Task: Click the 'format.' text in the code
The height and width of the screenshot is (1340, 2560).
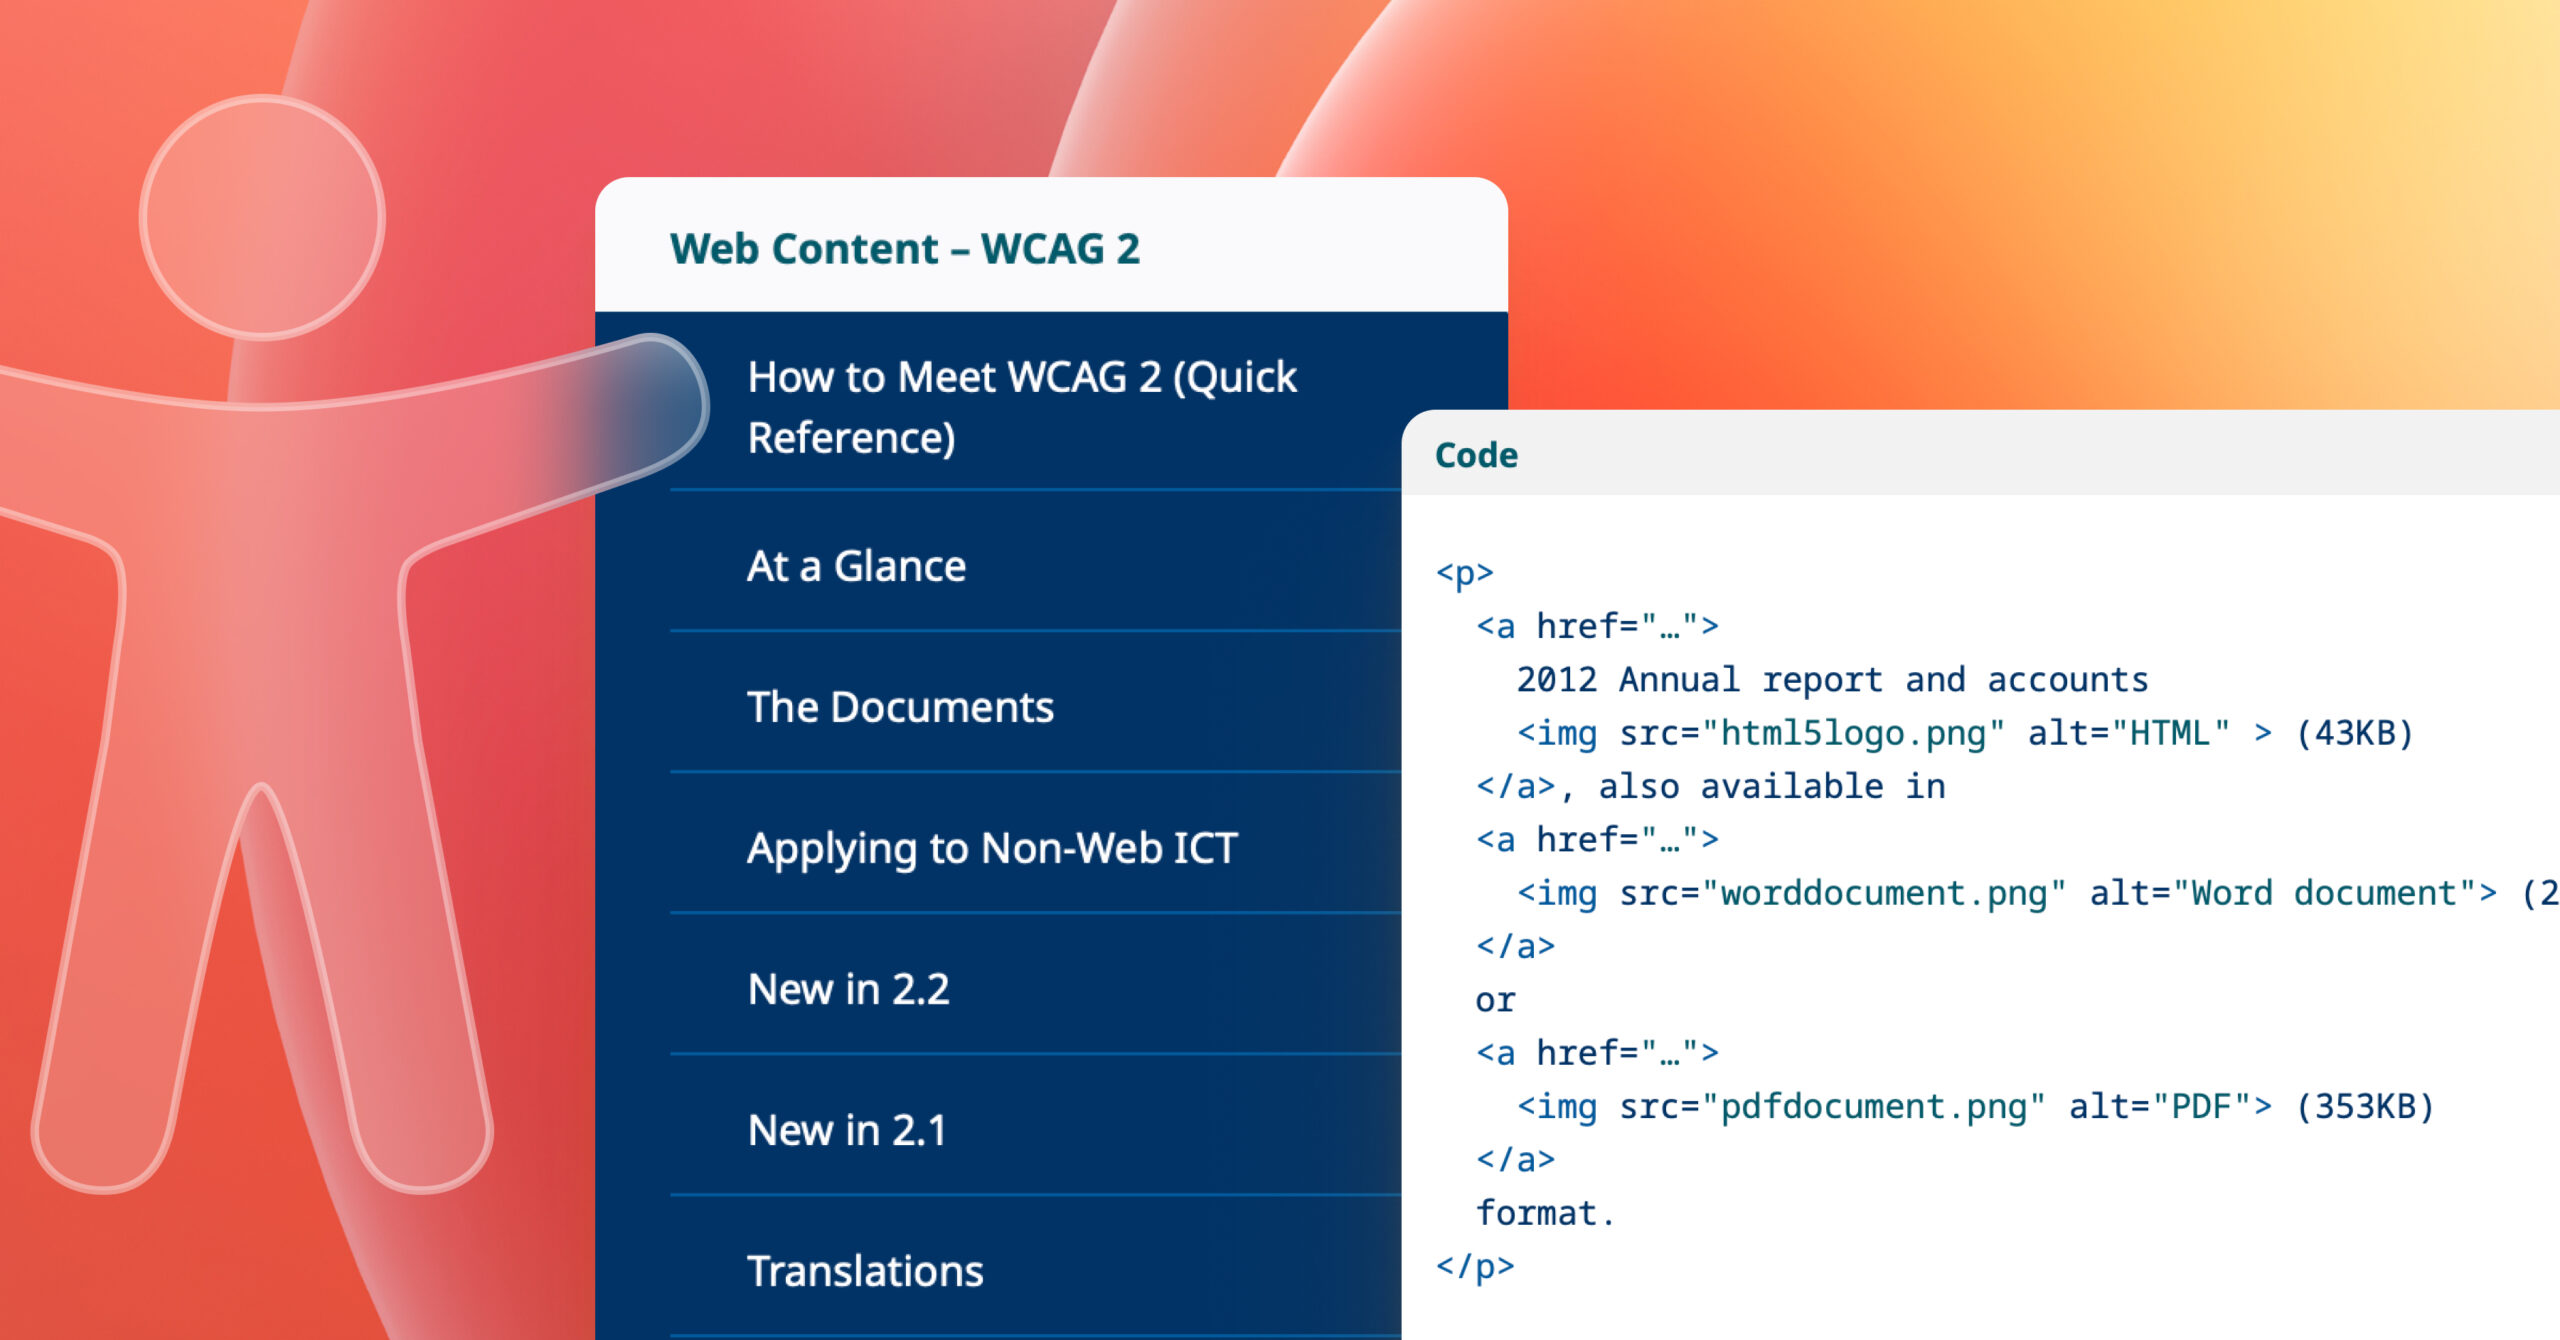Action: [x=1545, y=1213]
